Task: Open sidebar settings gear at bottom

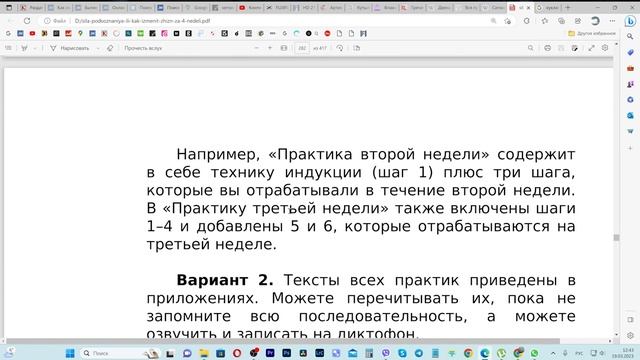Action: pyautogui.click(x=630, y=336)
